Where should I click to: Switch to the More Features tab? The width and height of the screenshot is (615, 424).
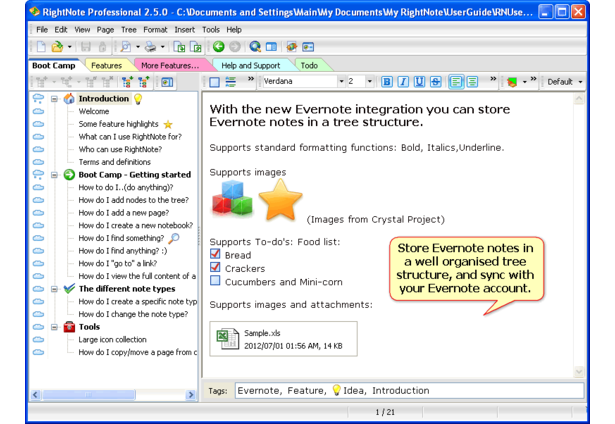pos(170,66)
